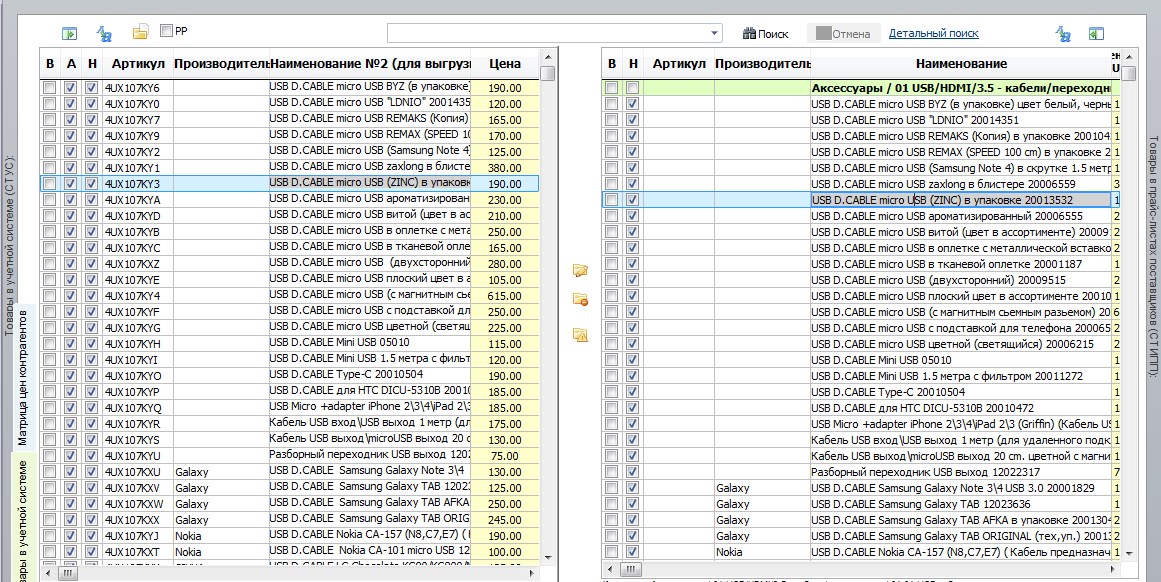This screenshot has height=582, width=1161.
Task: Click Galaxy manufacturer cell for row 4UX107KXW
Action: pyautogui.click(x=221, y=504)
